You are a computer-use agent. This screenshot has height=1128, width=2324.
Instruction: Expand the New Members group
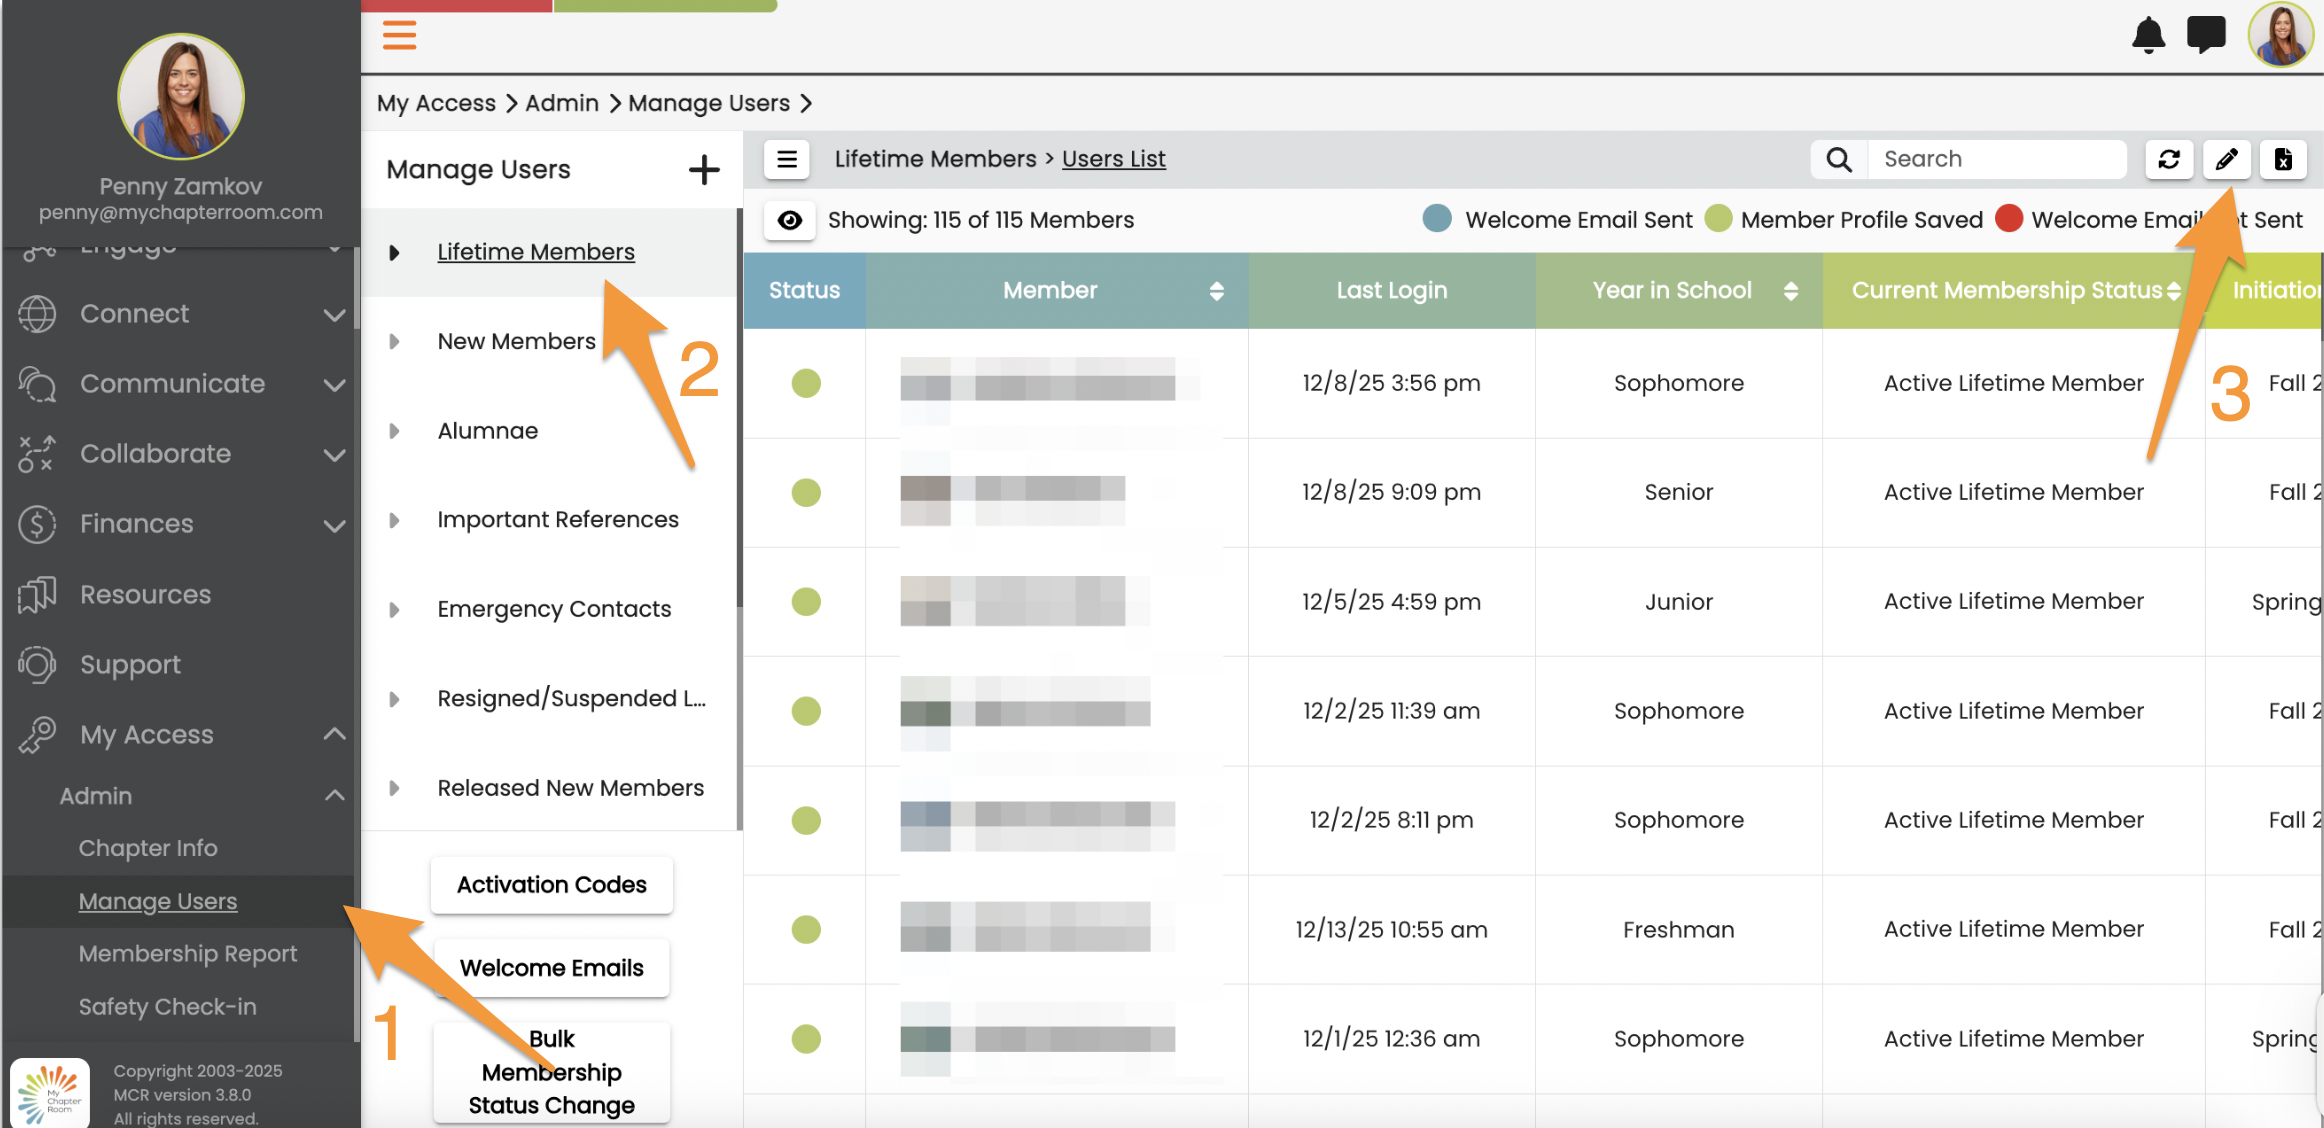[394, 342]
